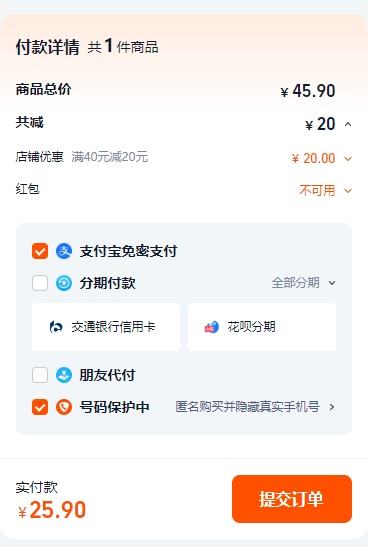Uncheck 支付宝免密支付 checkbox
This screenshot has width=368, height=547.
(x=40, y=251)
